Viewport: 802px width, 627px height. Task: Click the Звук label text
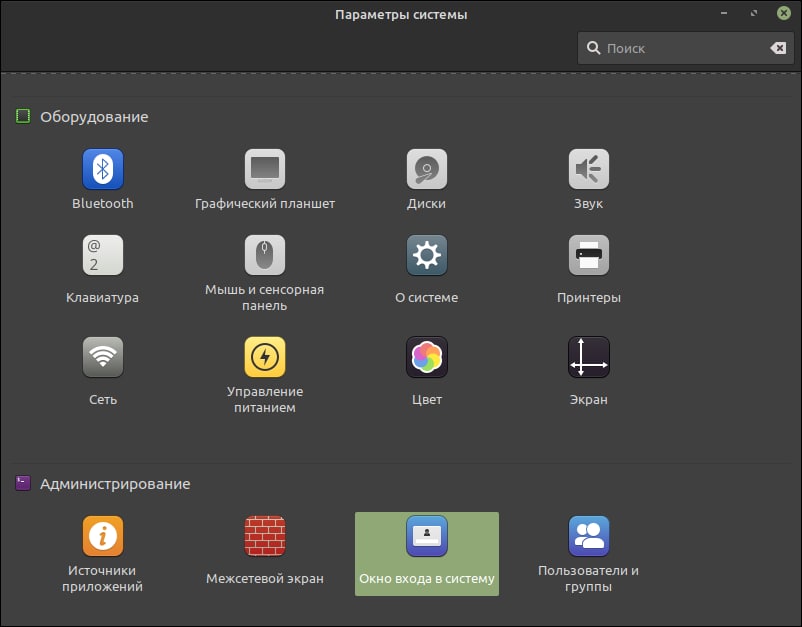click(589, 204)
